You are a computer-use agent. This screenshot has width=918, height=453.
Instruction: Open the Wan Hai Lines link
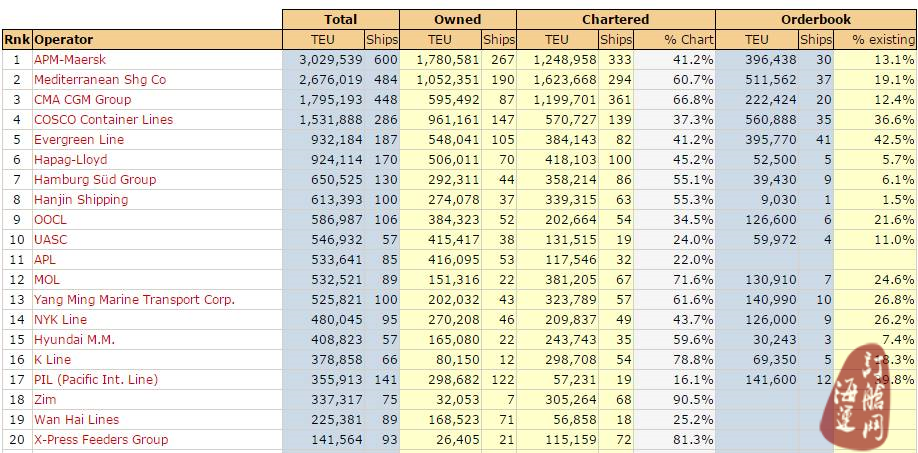[x=76, y=419]
